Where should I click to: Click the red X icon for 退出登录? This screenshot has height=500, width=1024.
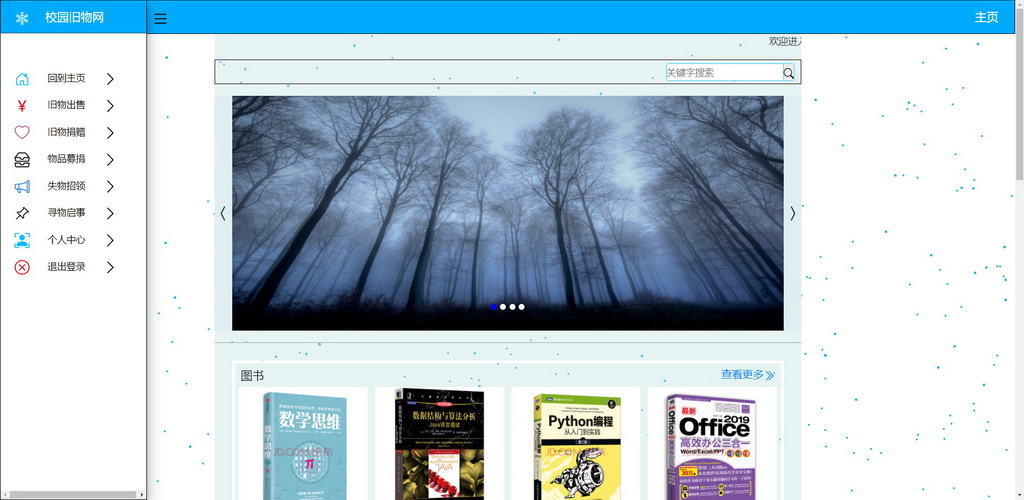click(22, 267)
